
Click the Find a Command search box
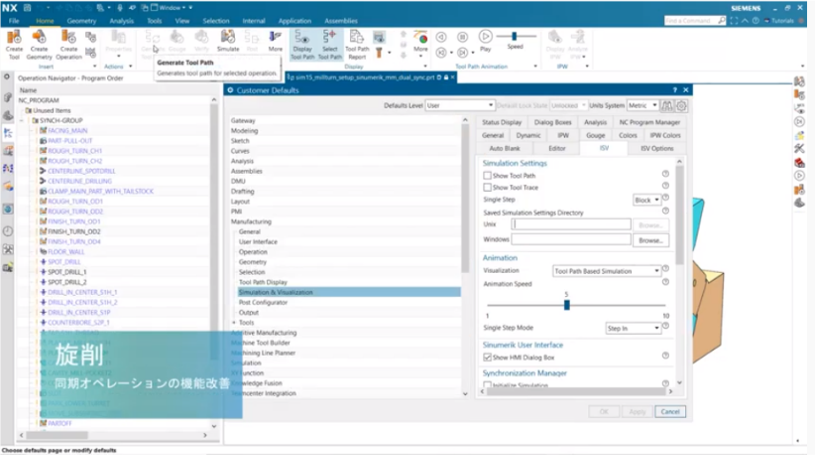pyautogui.click(x=690, y=21)
